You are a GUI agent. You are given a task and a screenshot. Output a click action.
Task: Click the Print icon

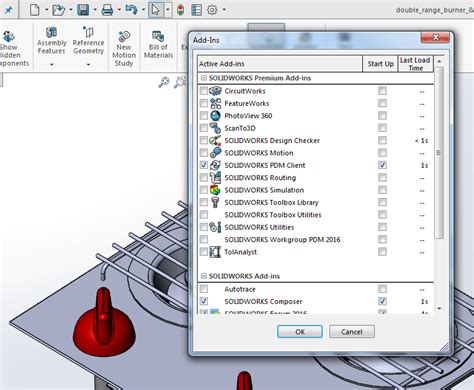[x=107, y=10]
